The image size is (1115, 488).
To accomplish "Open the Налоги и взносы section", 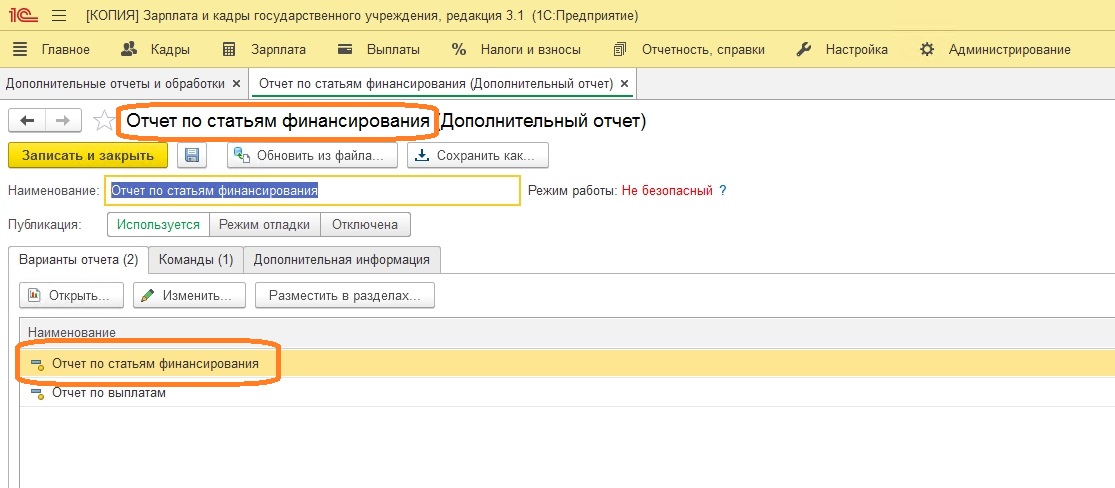I will click(x=516, y=50).
